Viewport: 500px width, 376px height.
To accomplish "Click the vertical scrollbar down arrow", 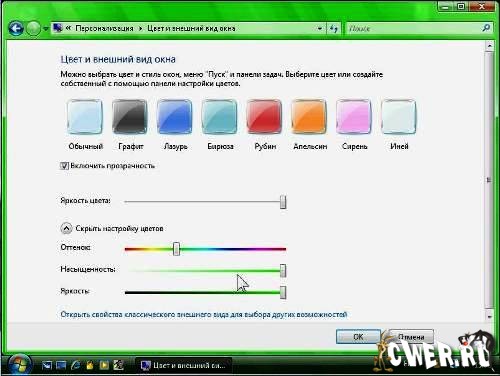I will pos(489,316).
